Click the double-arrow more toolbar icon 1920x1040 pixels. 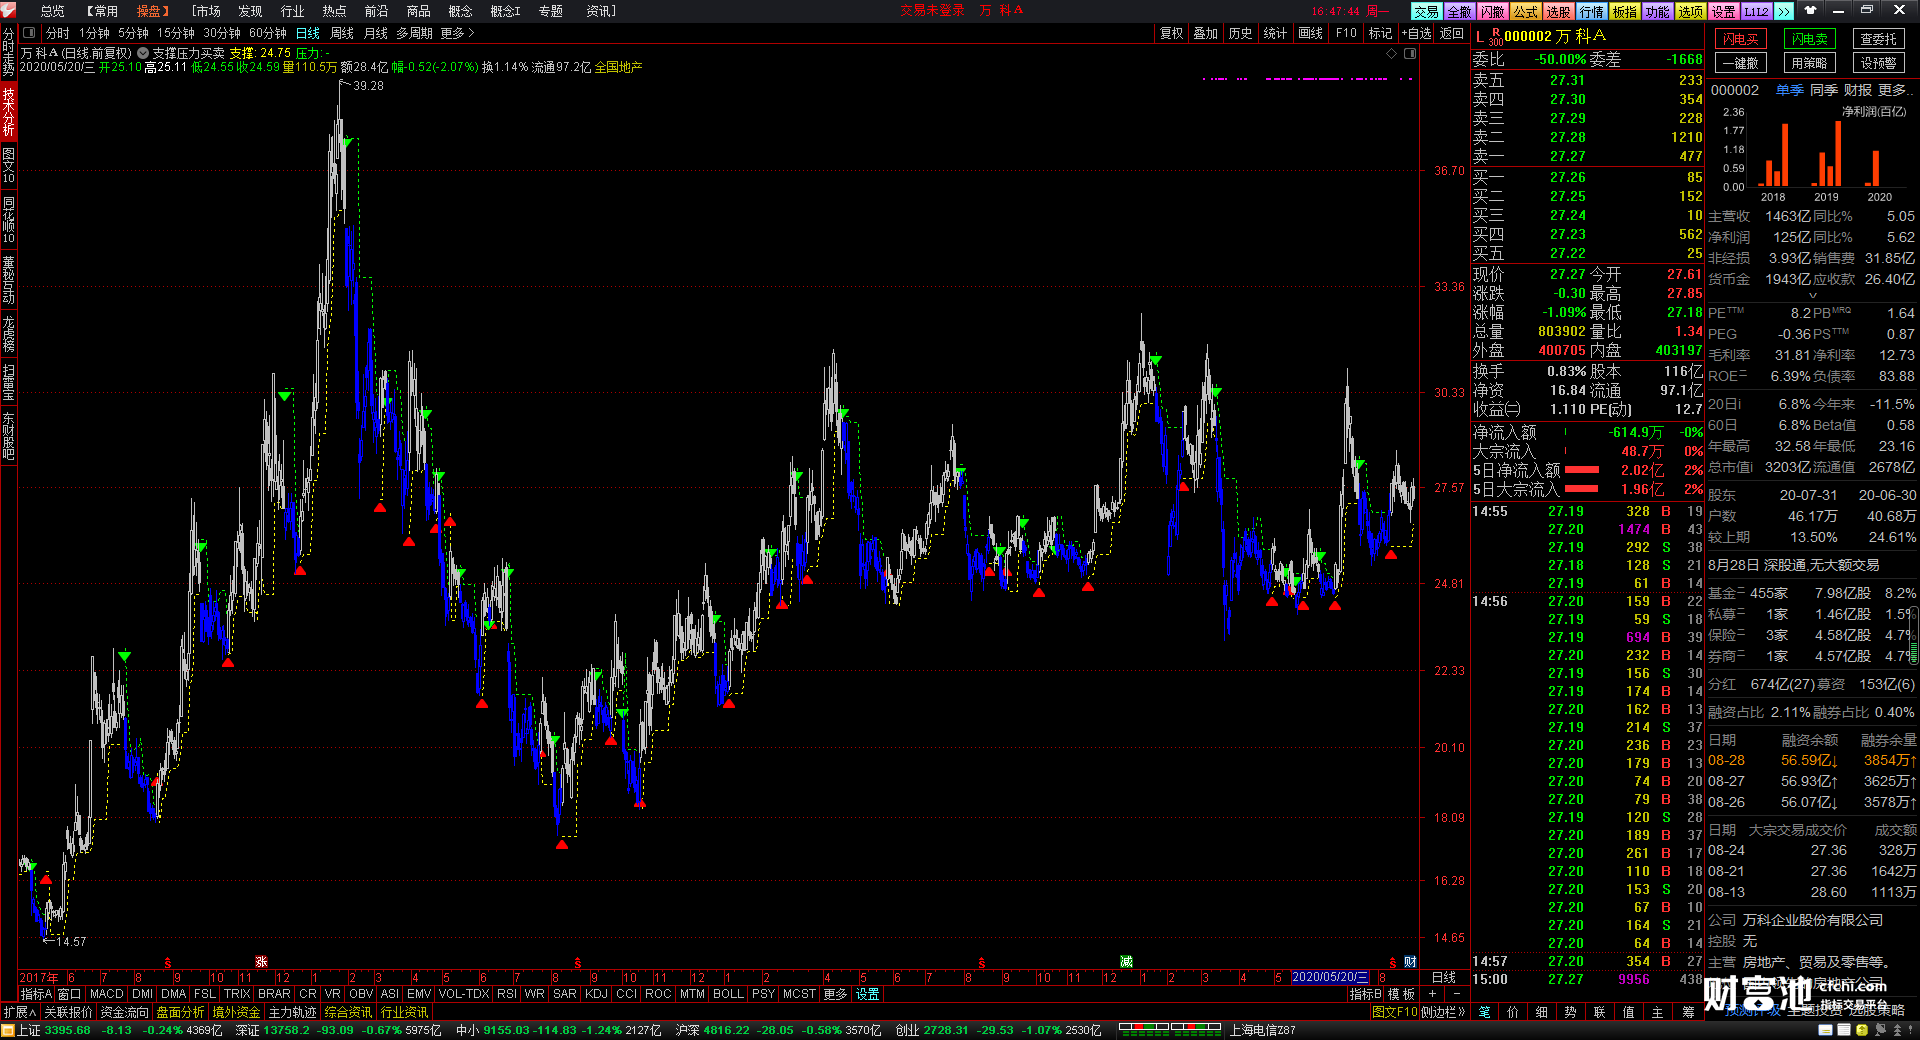[x=1783, y=11]
